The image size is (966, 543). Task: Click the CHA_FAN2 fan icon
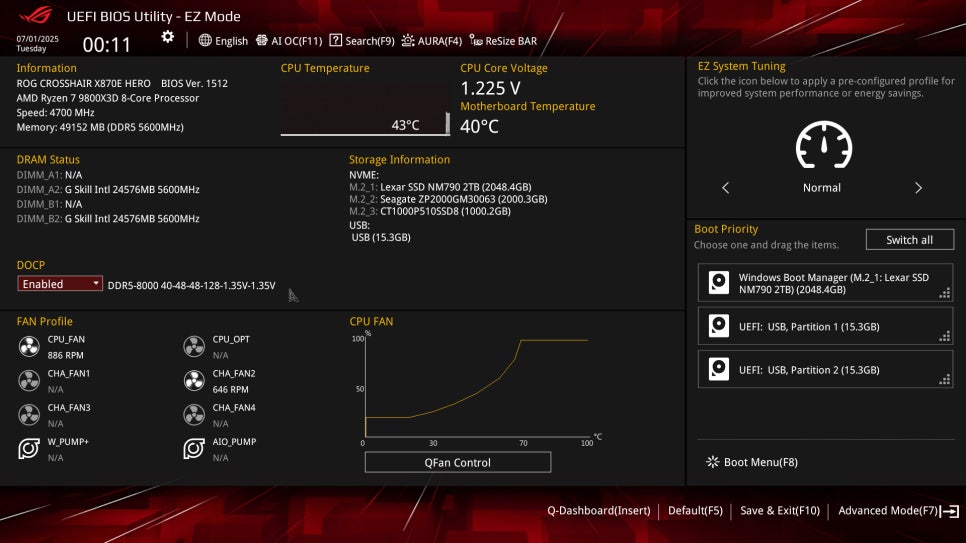(x=194, y=381)
